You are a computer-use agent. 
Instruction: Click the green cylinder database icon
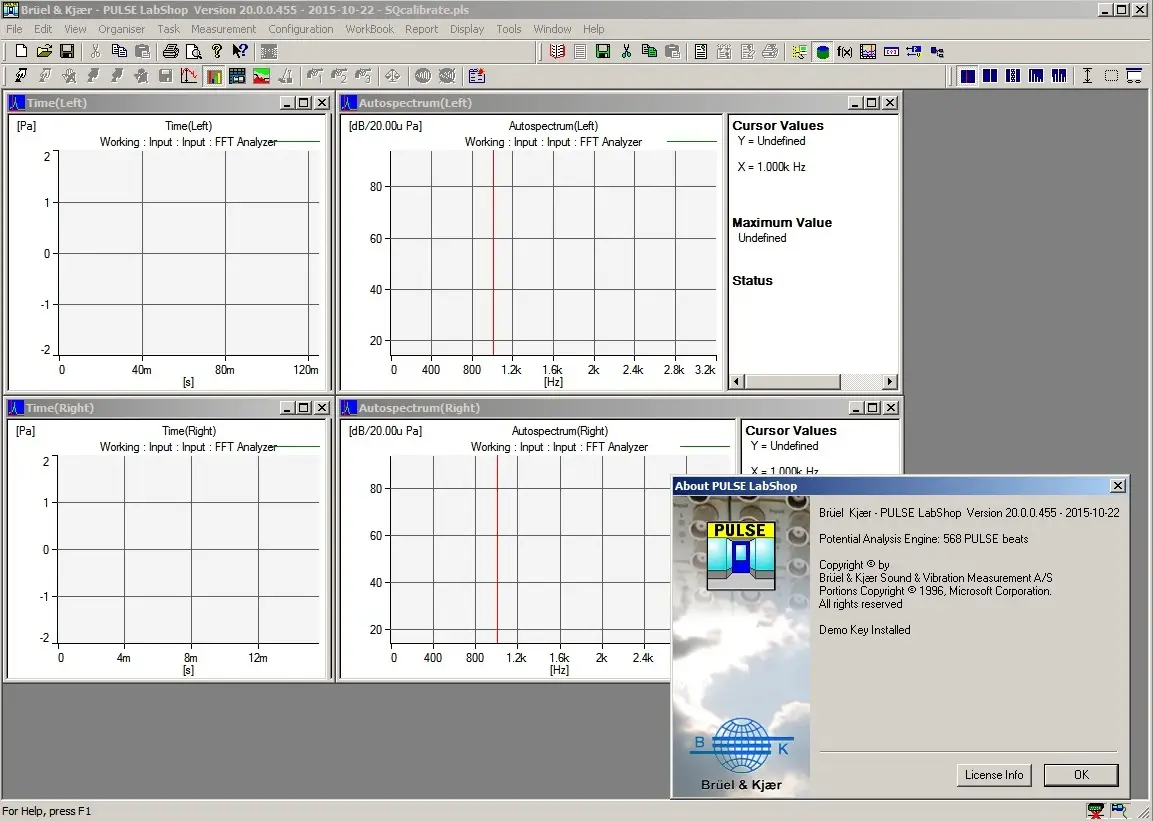pyautogui.click(x=822, y=52)
